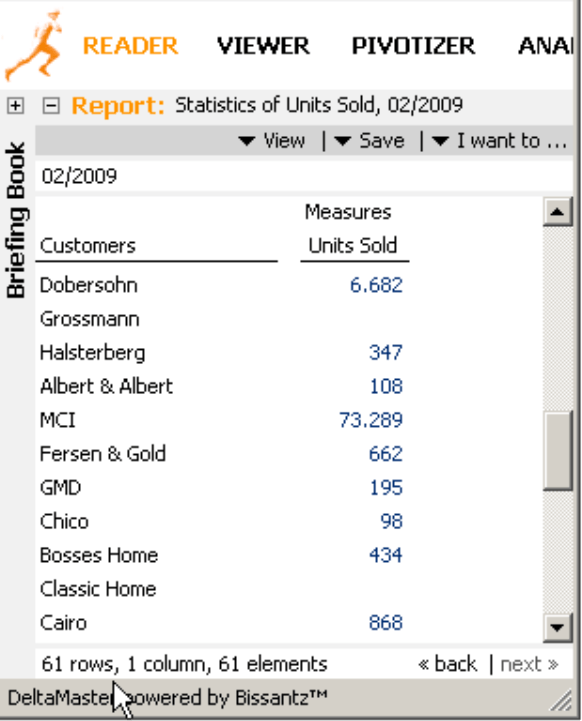Open the Save dropdown menu
582x721 pixels.
point(369,141)
